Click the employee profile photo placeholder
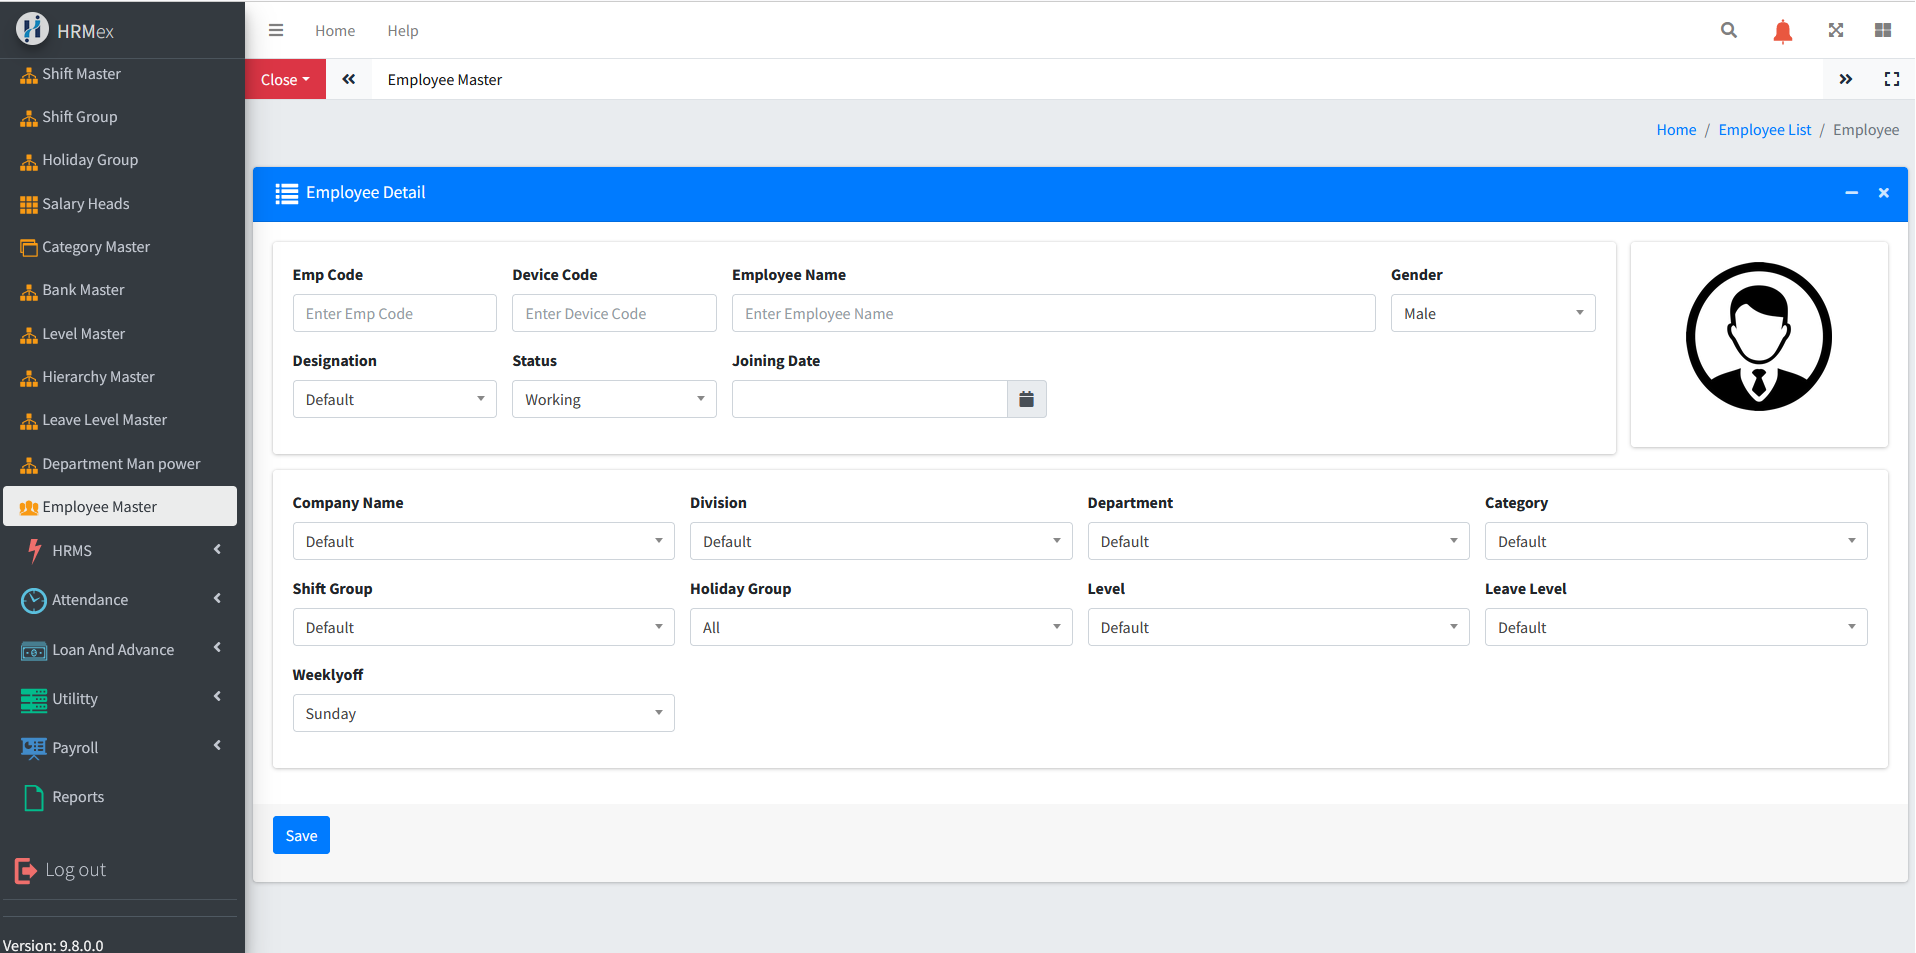 coord(1758,337)
